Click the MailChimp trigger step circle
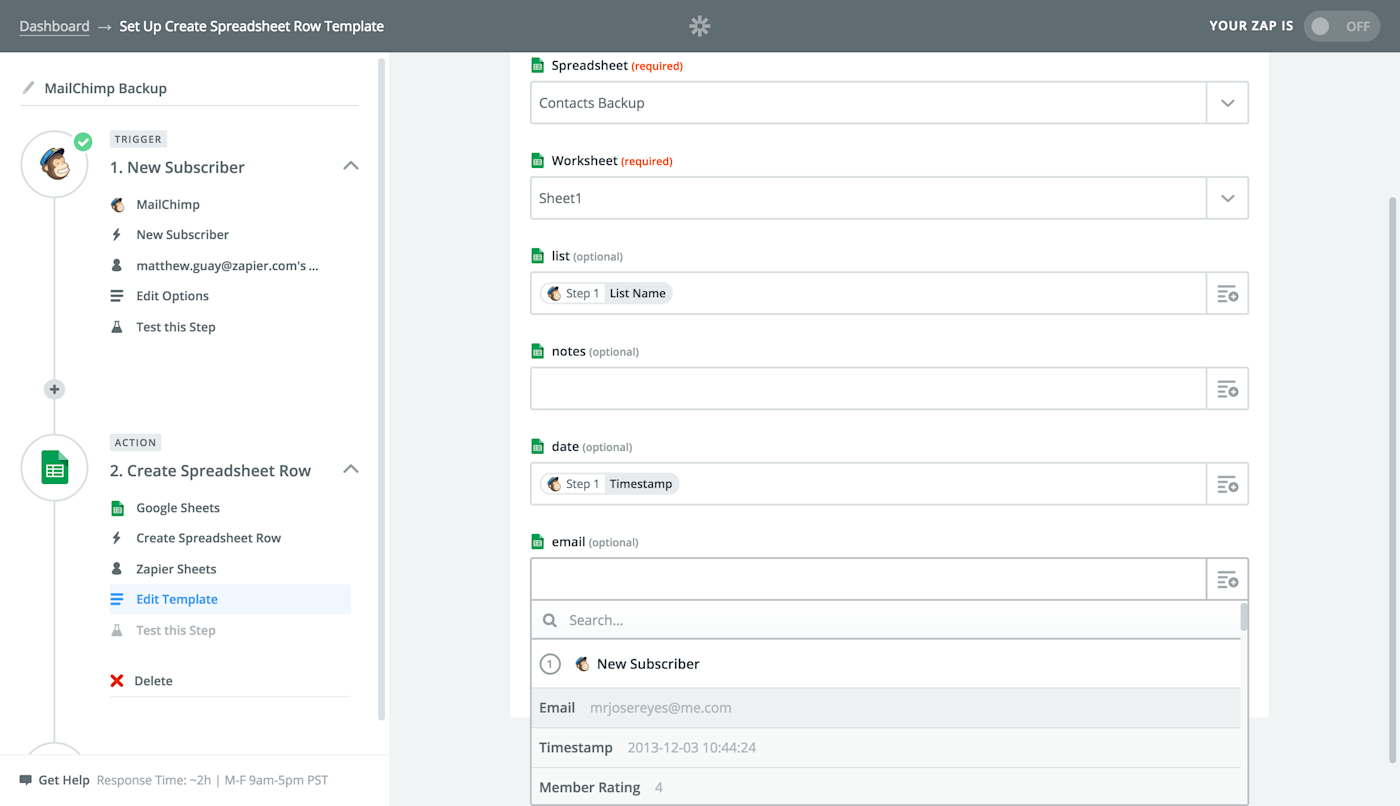1400x806 pixels. click(55, 164)
